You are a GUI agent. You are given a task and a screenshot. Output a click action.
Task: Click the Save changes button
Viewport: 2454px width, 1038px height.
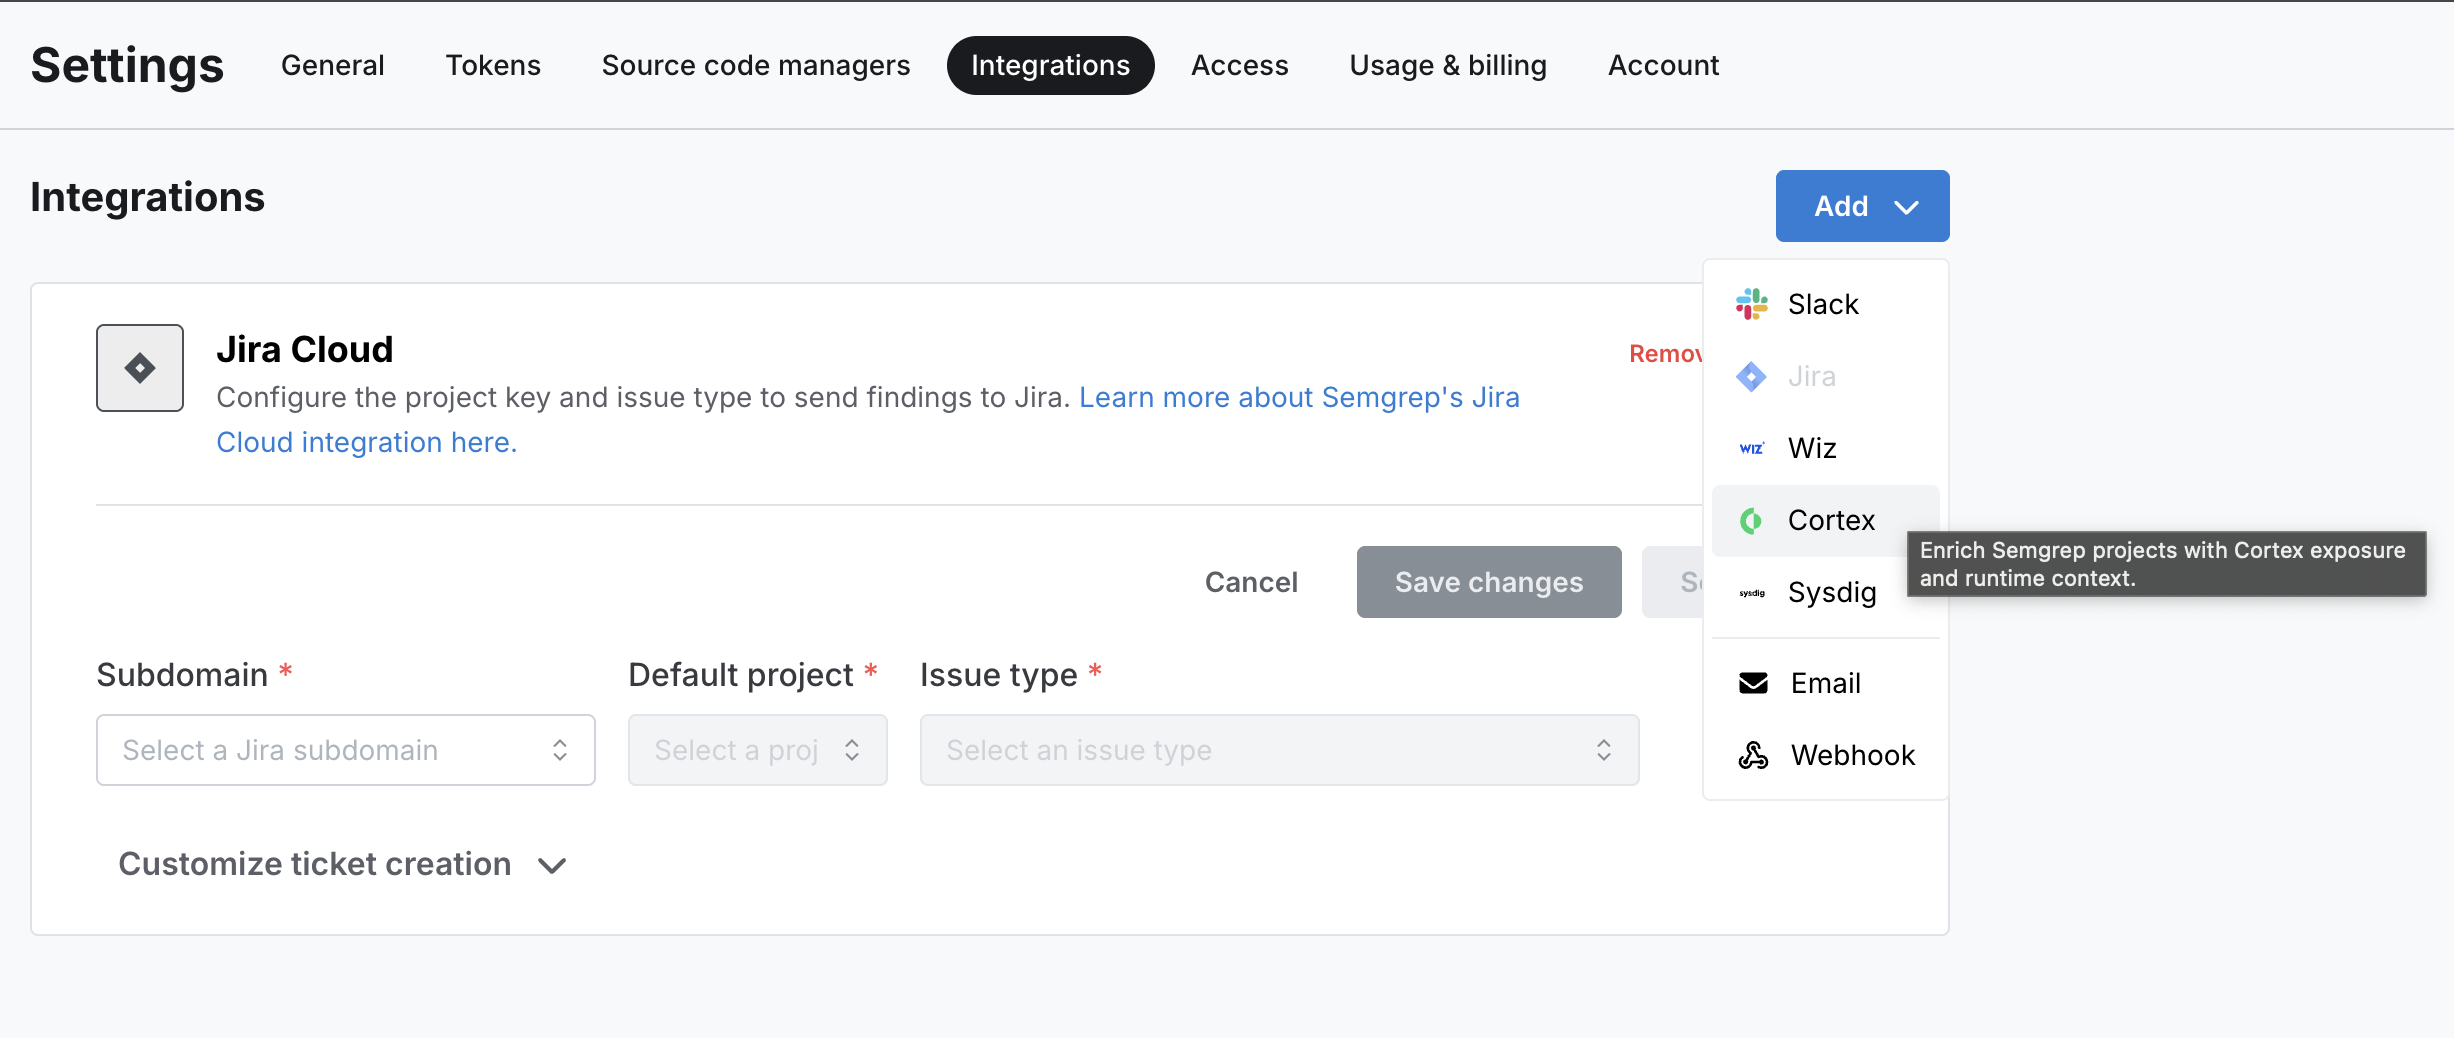point(1488,581)
